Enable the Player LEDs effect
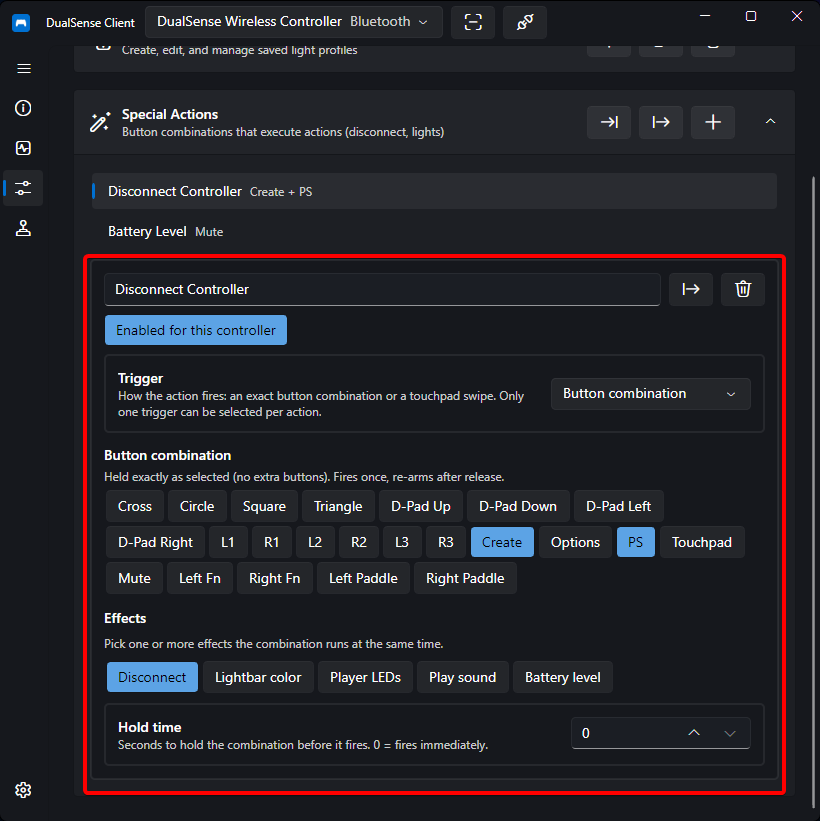The image size is (820, 821). 365,677
